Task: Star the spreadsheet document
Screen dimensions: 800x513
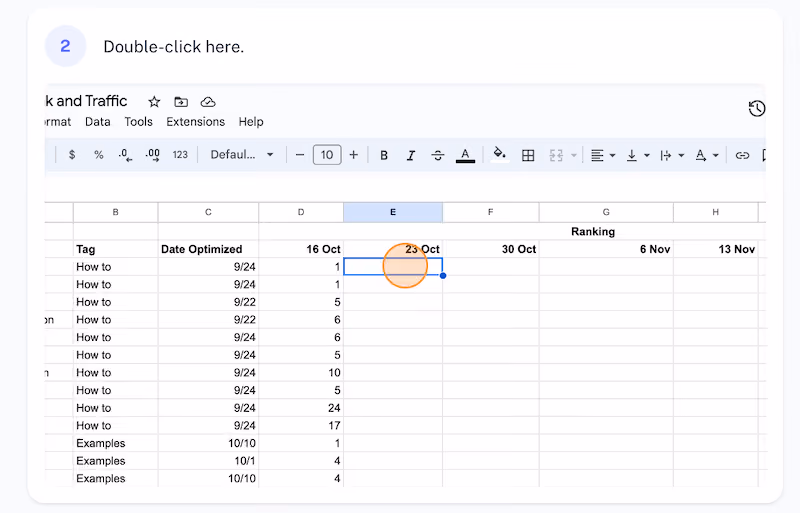Action: pos(154,102)
